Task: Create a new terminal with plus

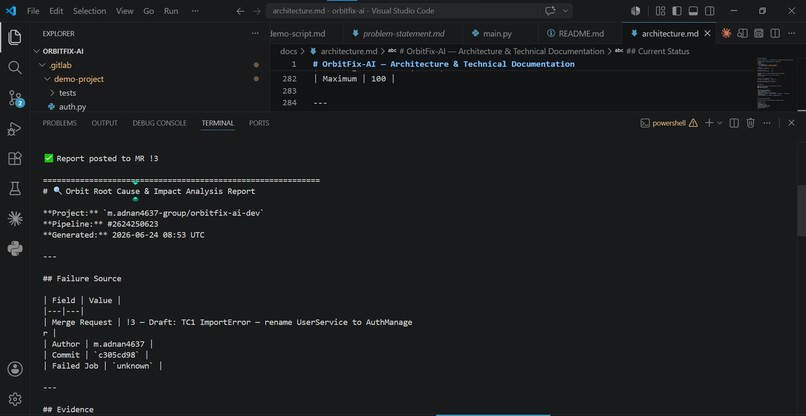Action: coord(709,123)
